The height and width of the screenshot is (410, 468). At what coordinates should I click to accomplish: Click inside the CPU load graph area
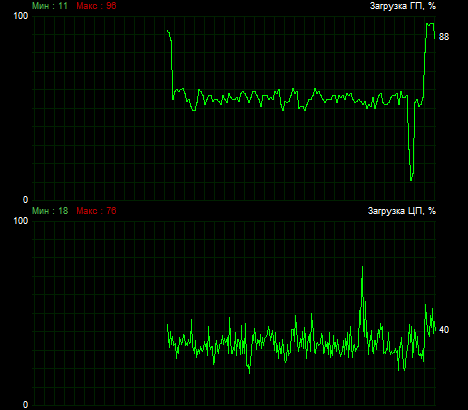pyautogui.click(x=235, y=313)
